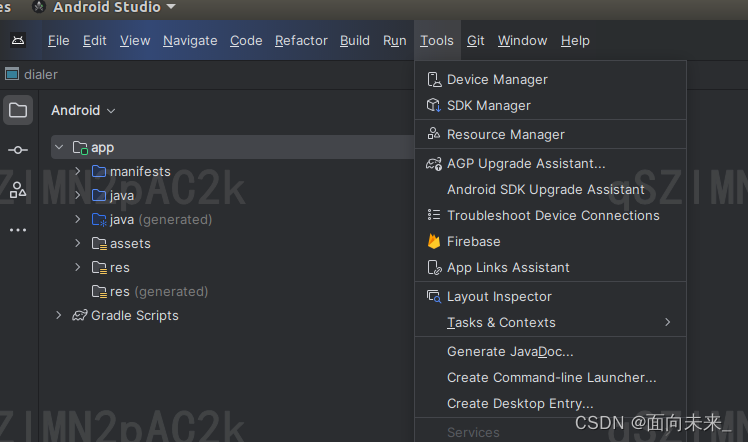Open the Navigate menu
Viewport: 748px width, 442px height.
(x=190, y=41)
